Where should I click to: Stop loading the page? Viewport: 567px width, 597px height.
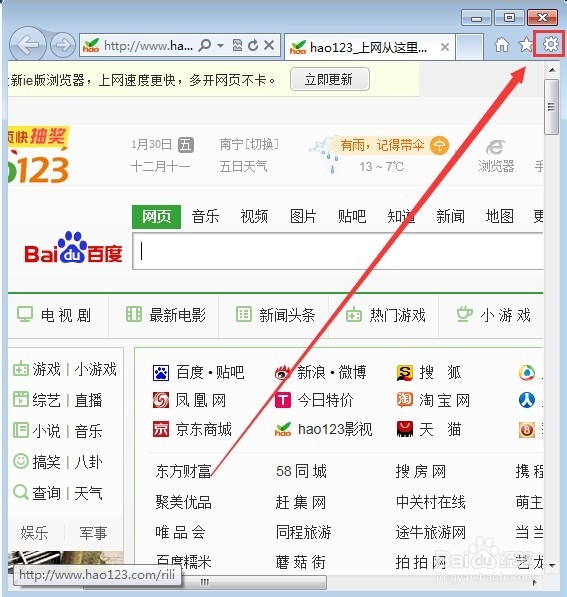point(269,45)
